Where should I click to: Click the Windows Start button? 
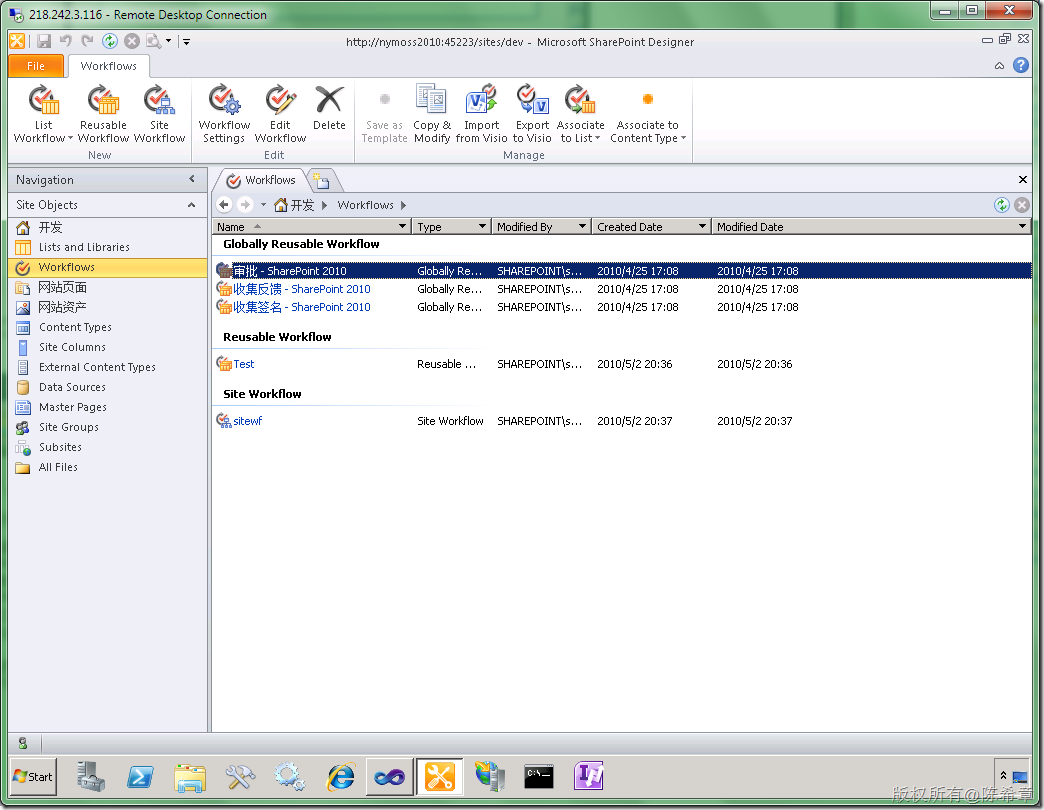click(x=33, y=777)
